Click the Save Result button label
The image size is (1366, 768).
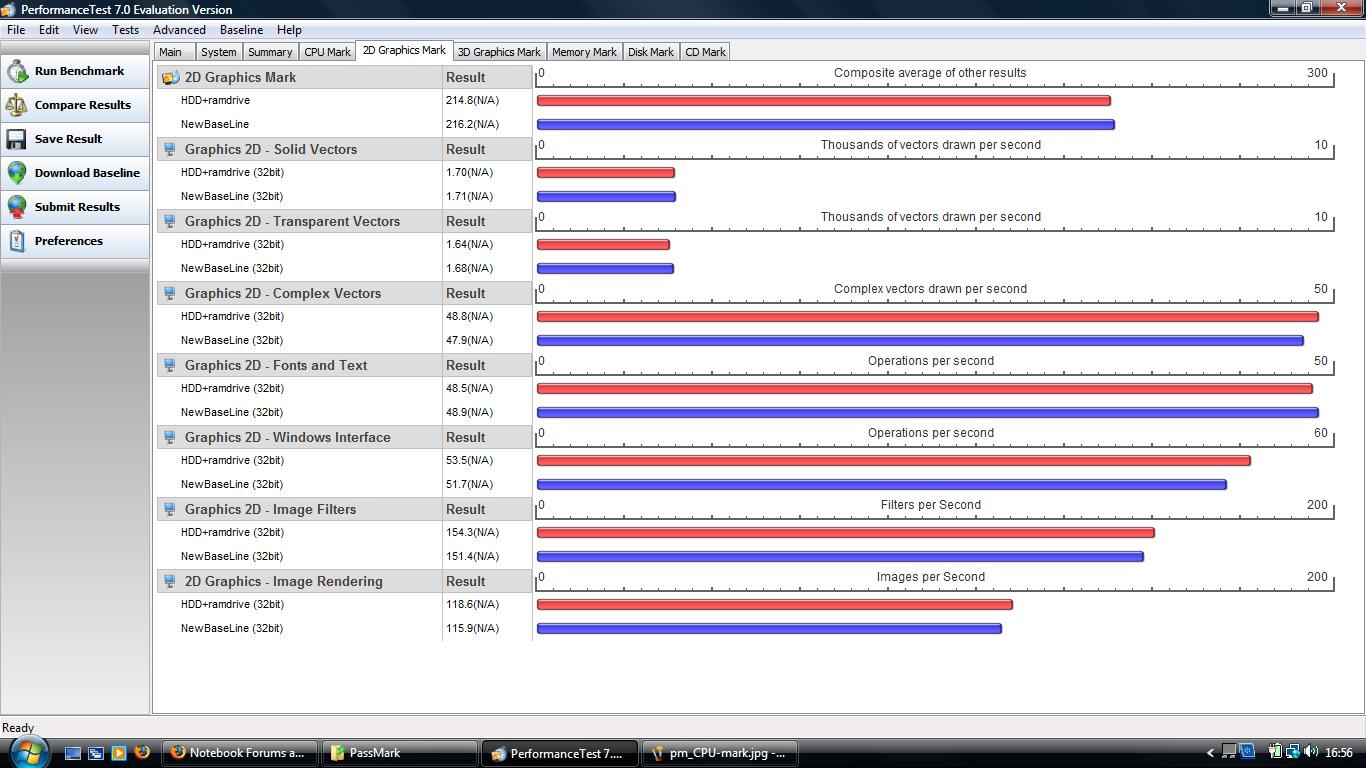(x=68, y=139)
